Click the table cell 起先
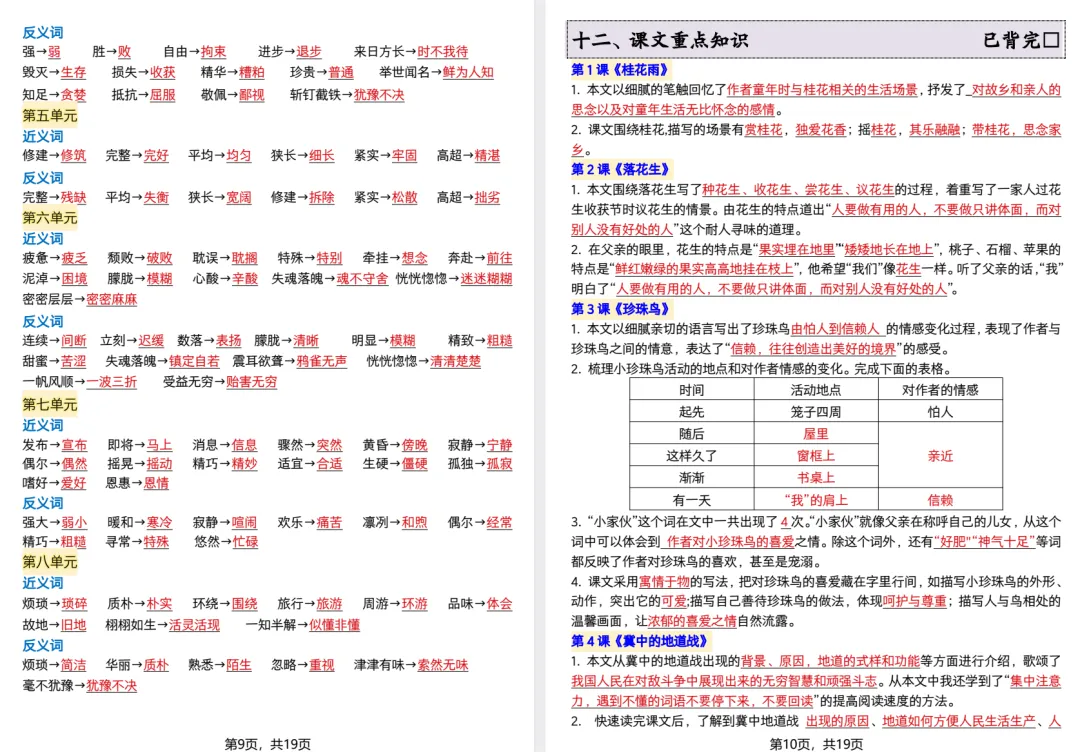 [692, 412]
